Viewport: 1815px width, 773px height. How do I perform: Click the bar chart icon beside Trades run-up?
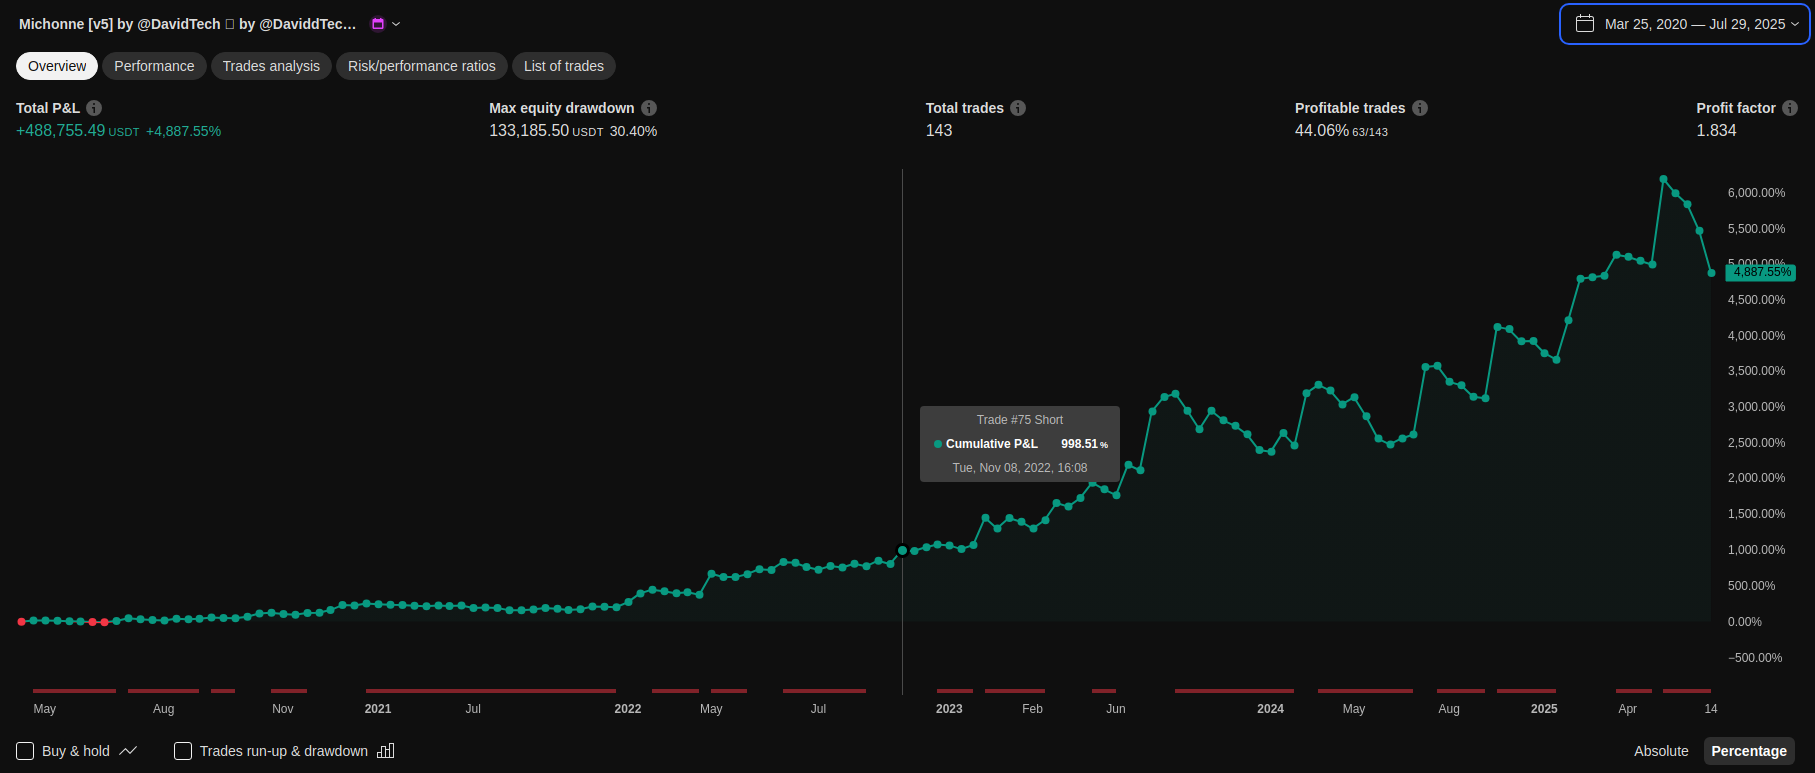point(386,751)
